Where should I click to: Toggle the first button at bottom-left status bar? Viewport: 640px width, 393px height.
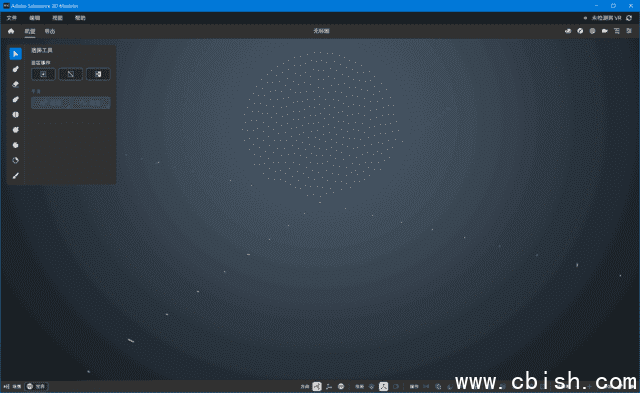13,386
